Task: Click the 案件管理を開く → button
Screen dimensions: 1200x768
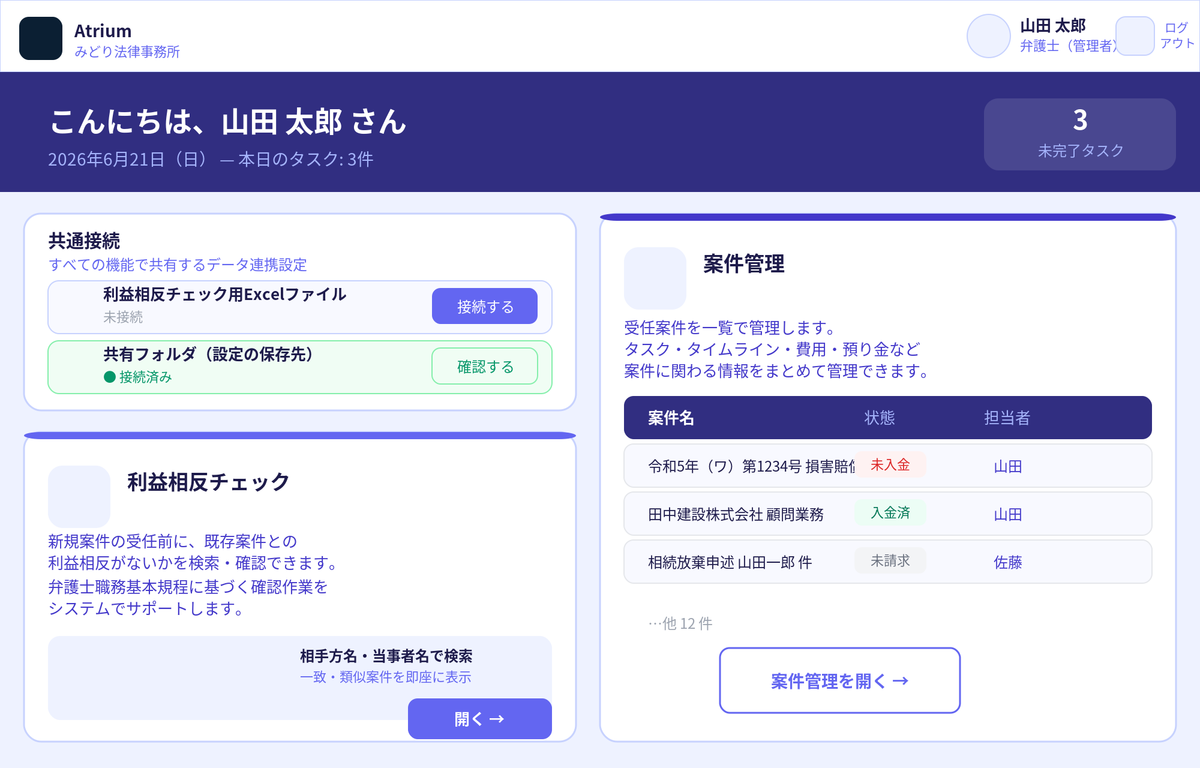Action: pos(840,680)
